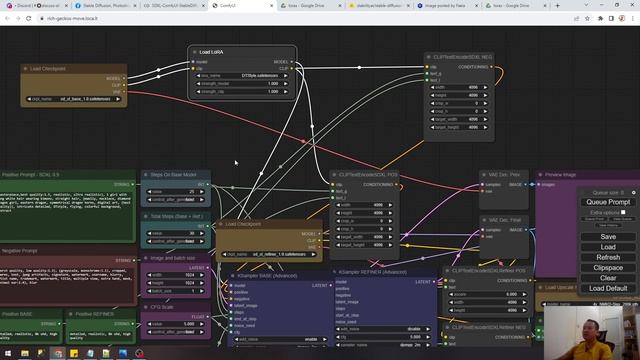Click the share page icon in address bar
The width and height of the screenshot is (640, 360).
click(576, 19)
